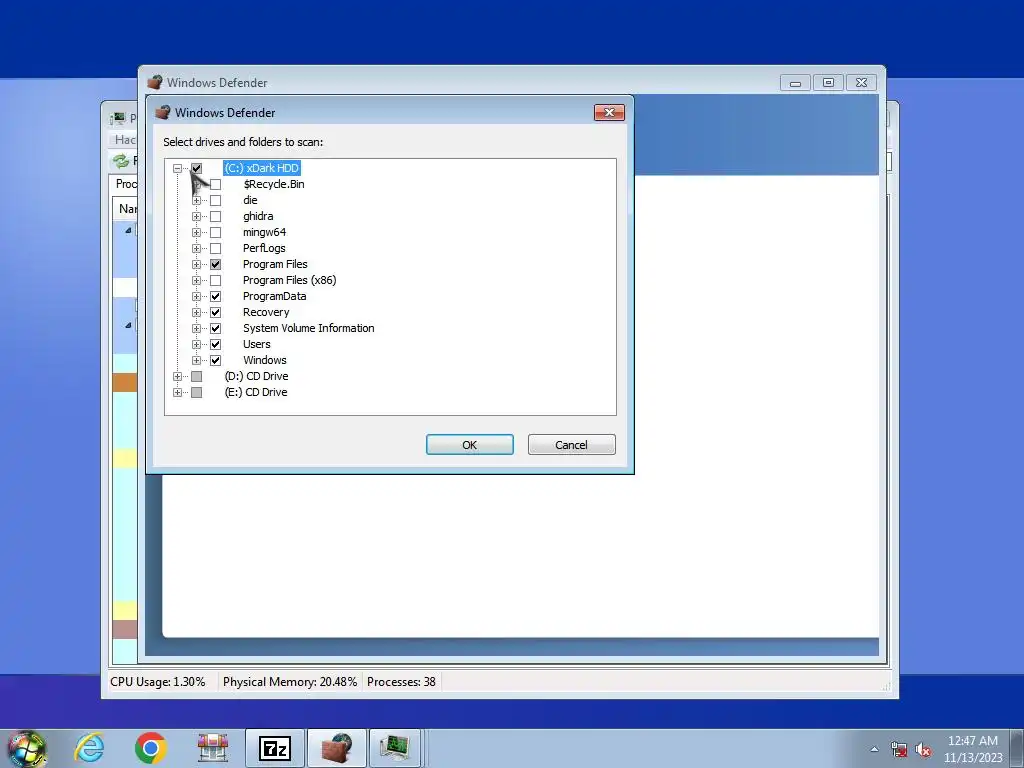
Task: Uncheck the Users folder checkbox
Action: tap(216, 344)
